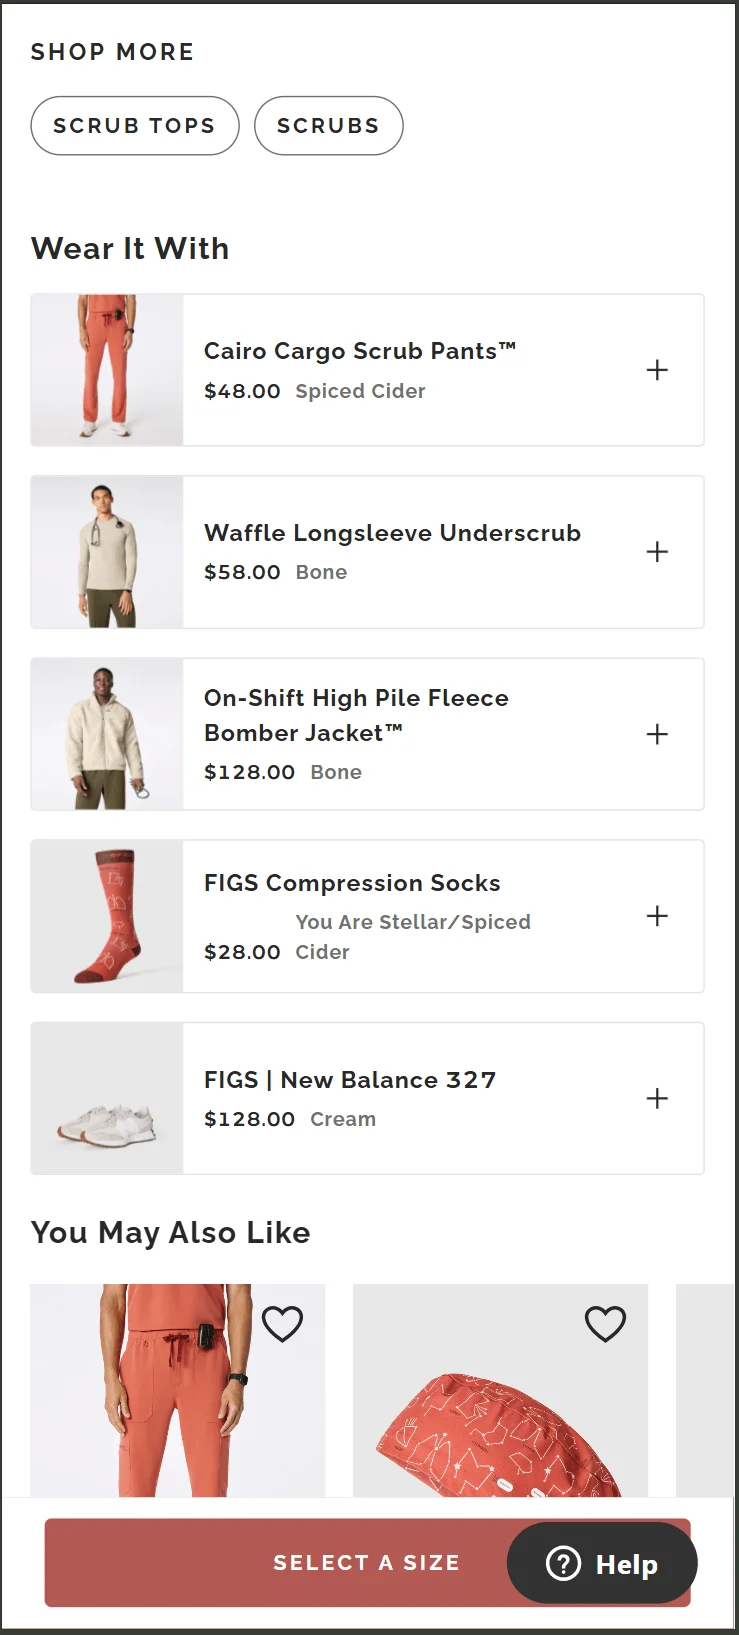Add Waffle Longsleeve Underscrub using plus icon
Image resolution: width=739 pixels, height=1635 pixels.
point(657,551)
